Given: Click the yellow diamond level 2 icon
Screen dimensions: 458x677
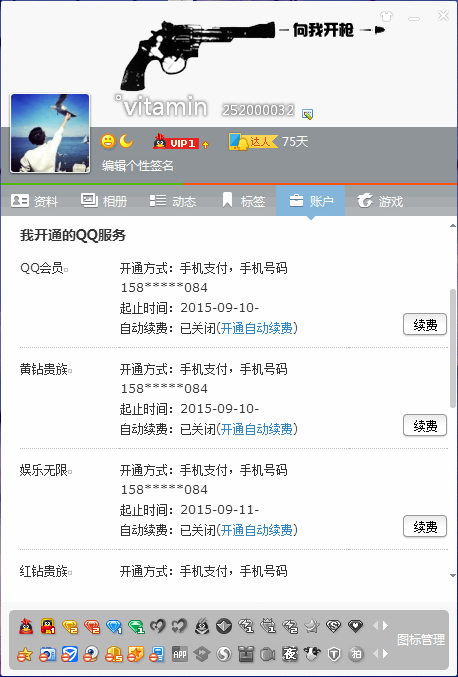Looking at the screenshot, I should coord(70,626).
